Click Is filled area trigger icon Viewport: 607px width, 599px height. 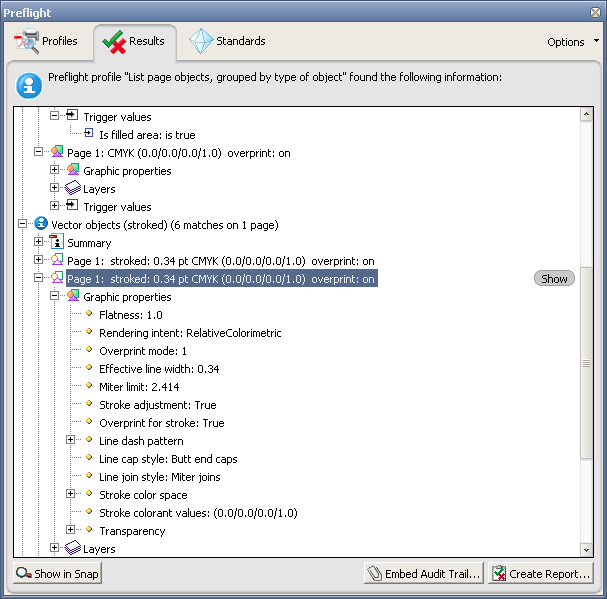click(89, 133)
